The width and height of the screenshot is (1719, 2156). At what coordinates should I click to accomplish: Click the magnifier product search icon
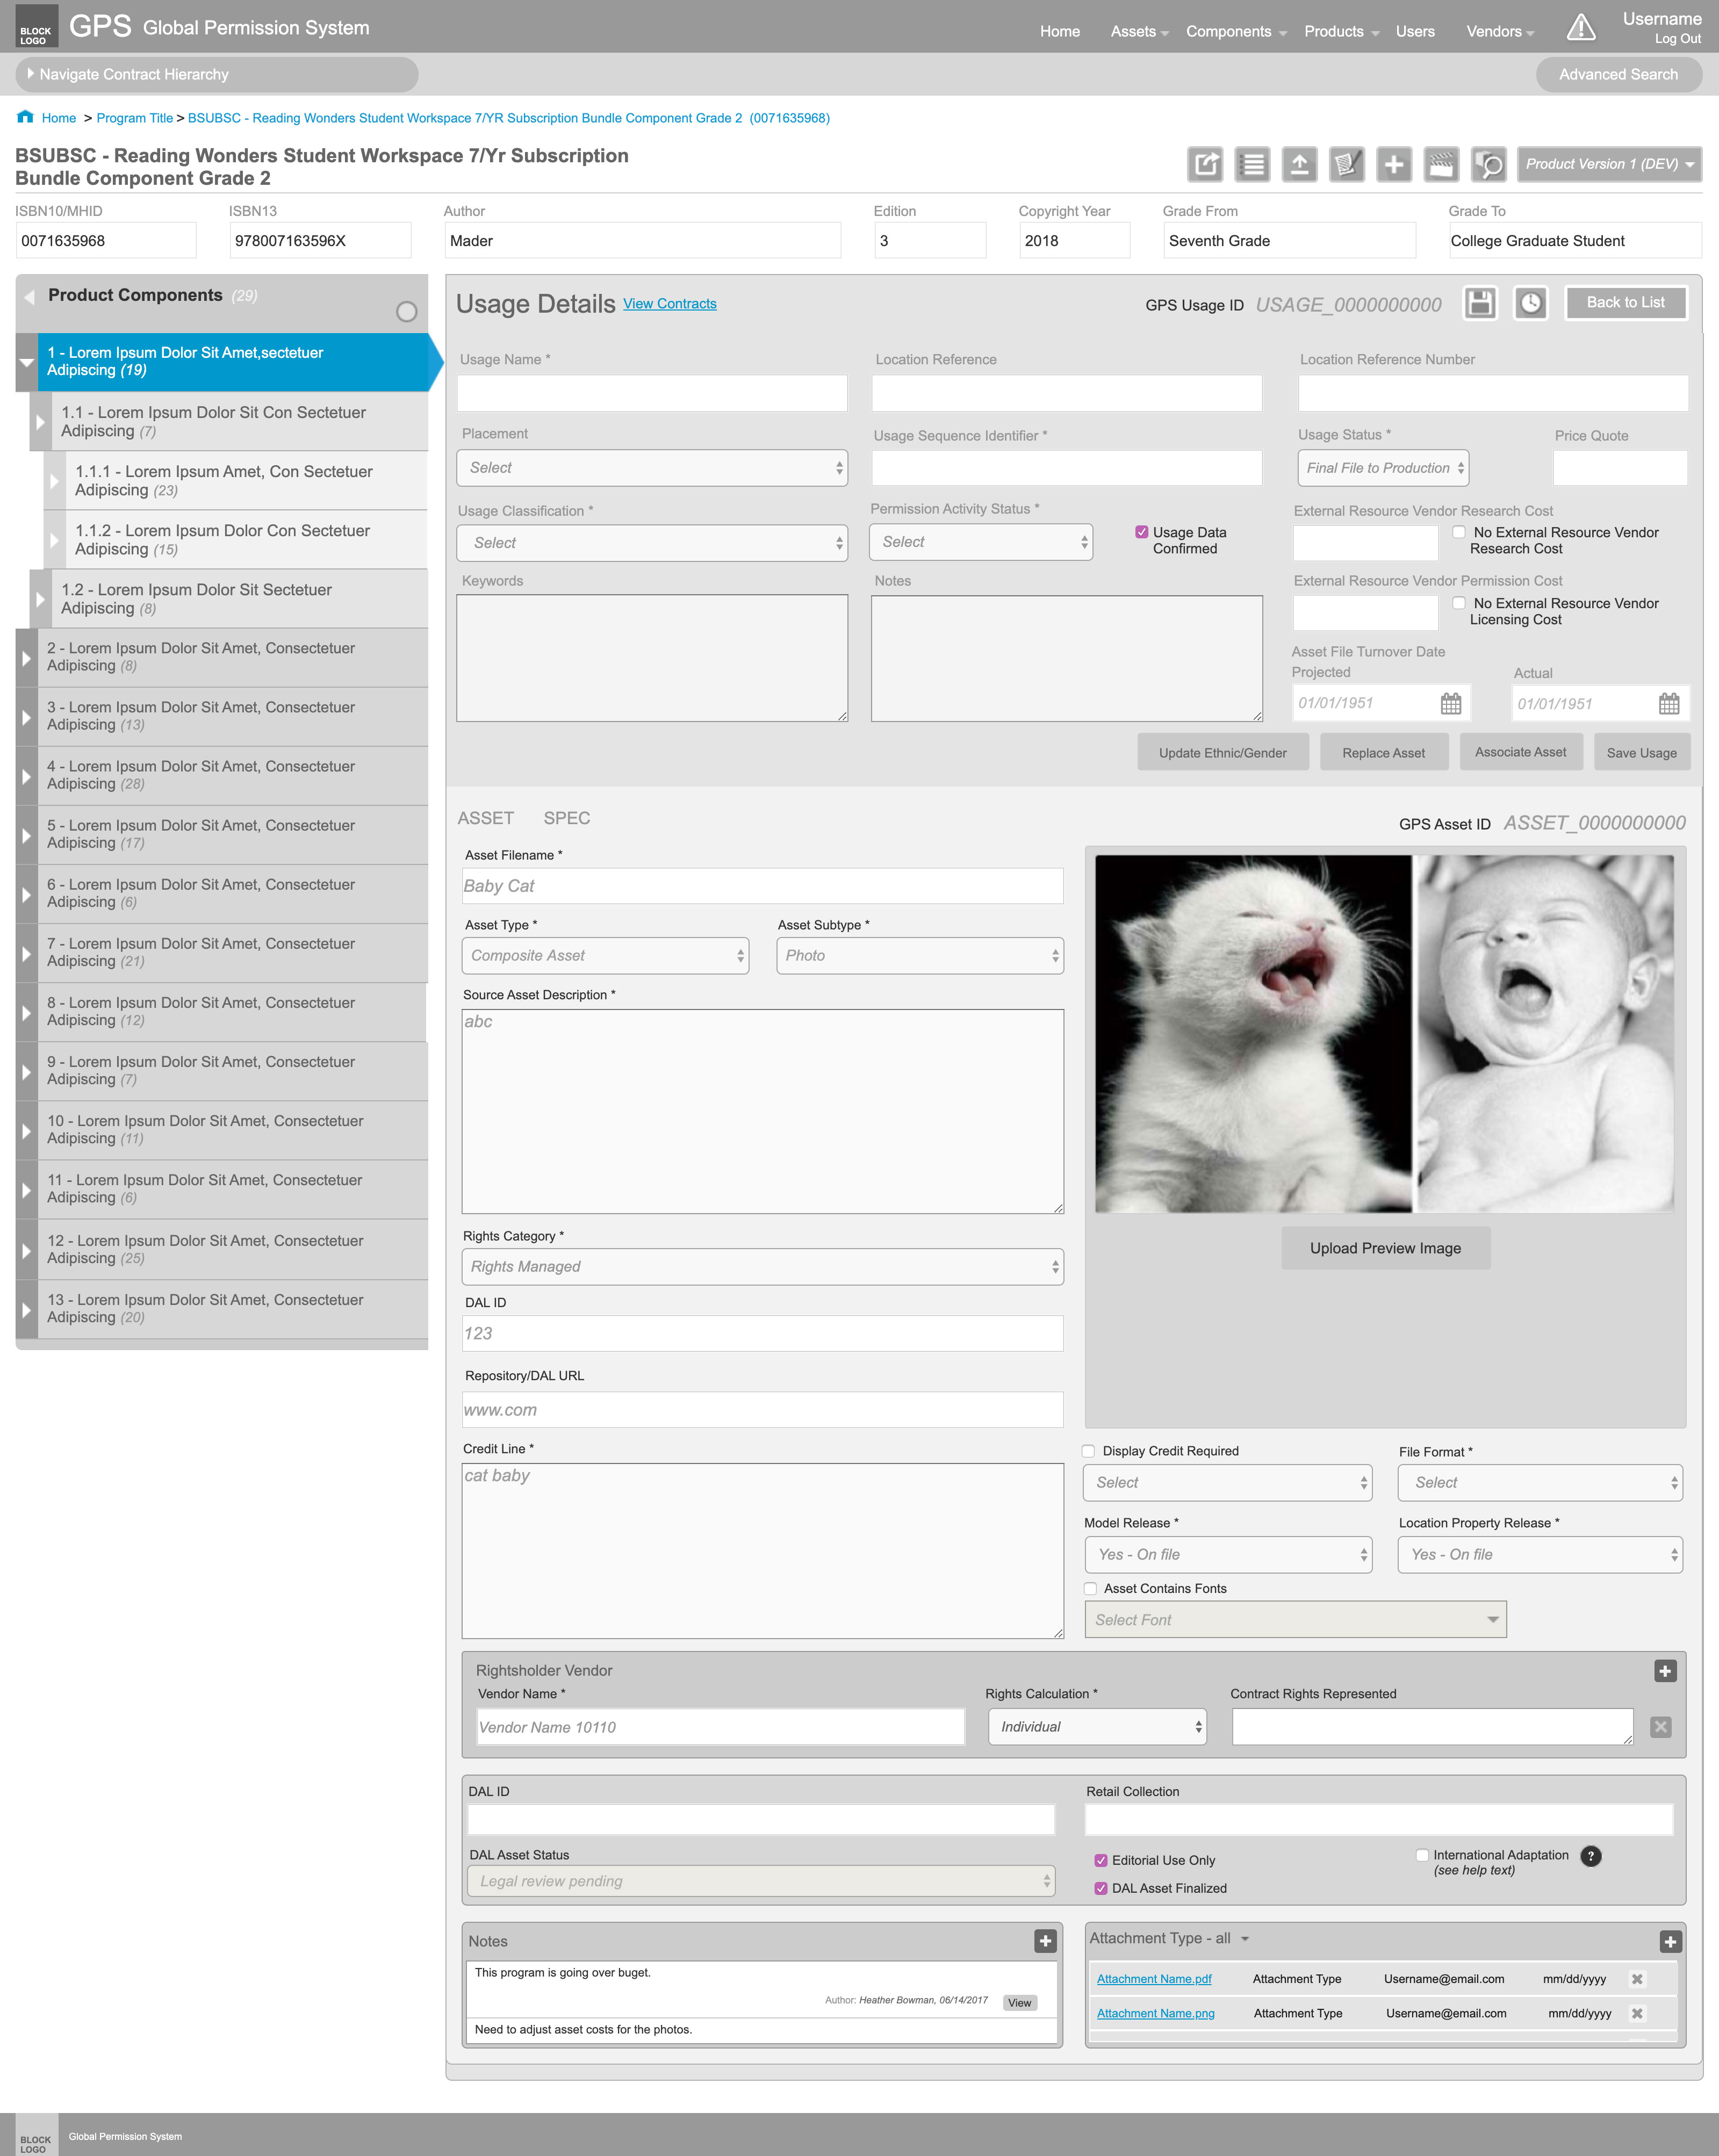pos(1489,164)
